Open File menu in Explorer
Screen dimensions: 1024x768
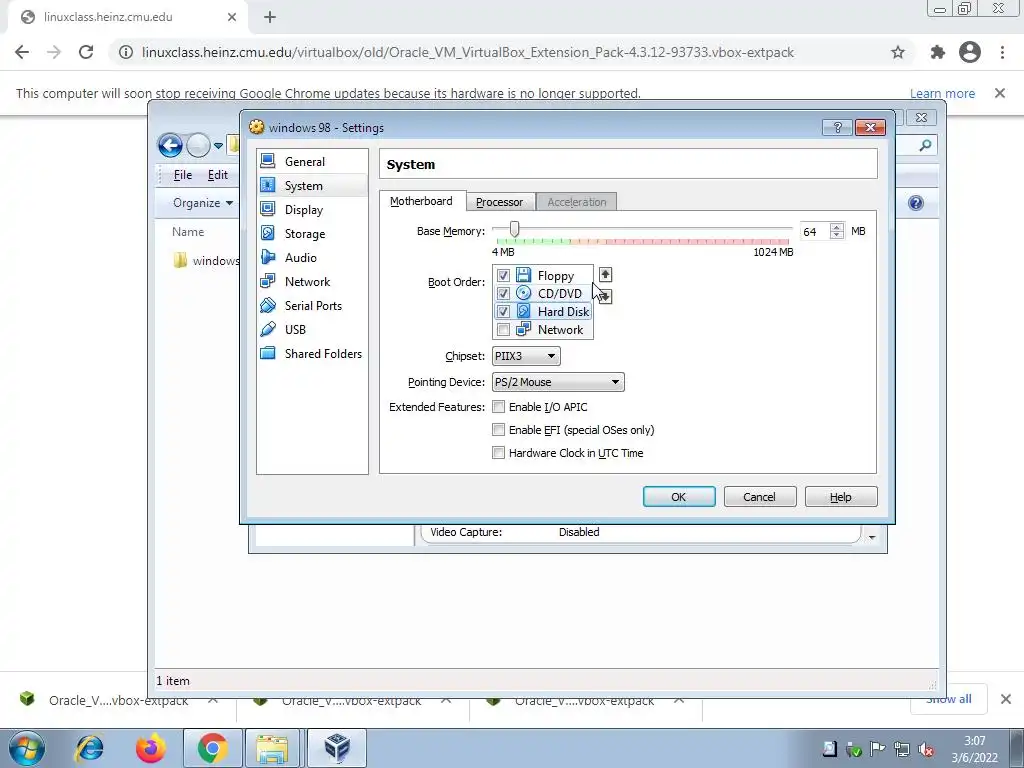(x=183, y=175)
